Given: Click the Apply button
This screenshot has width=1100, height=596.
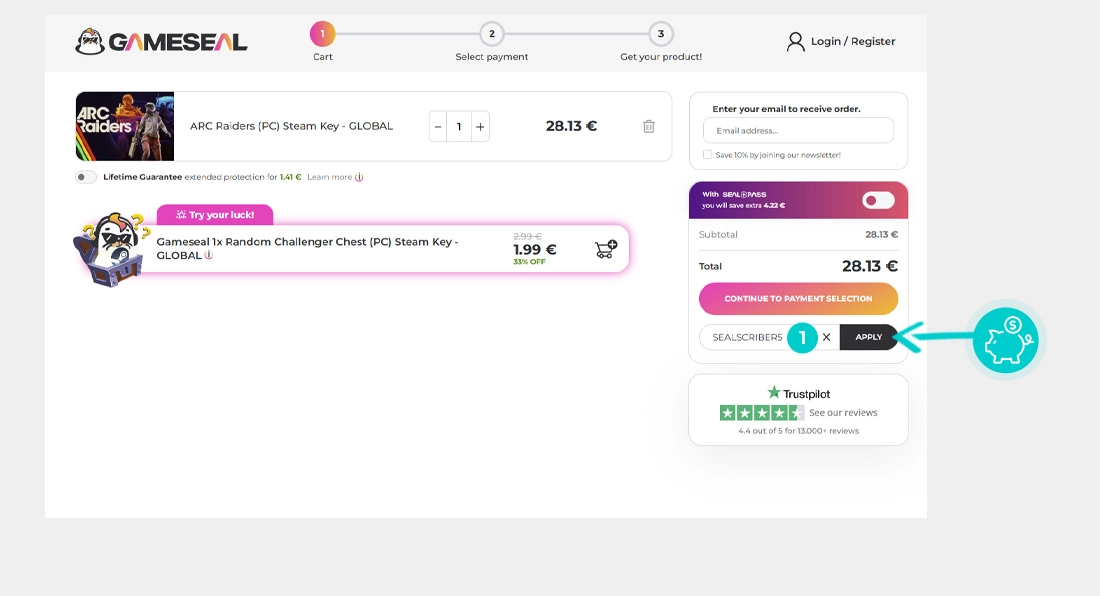Looking at the screenshot, I should click(868, 337).
